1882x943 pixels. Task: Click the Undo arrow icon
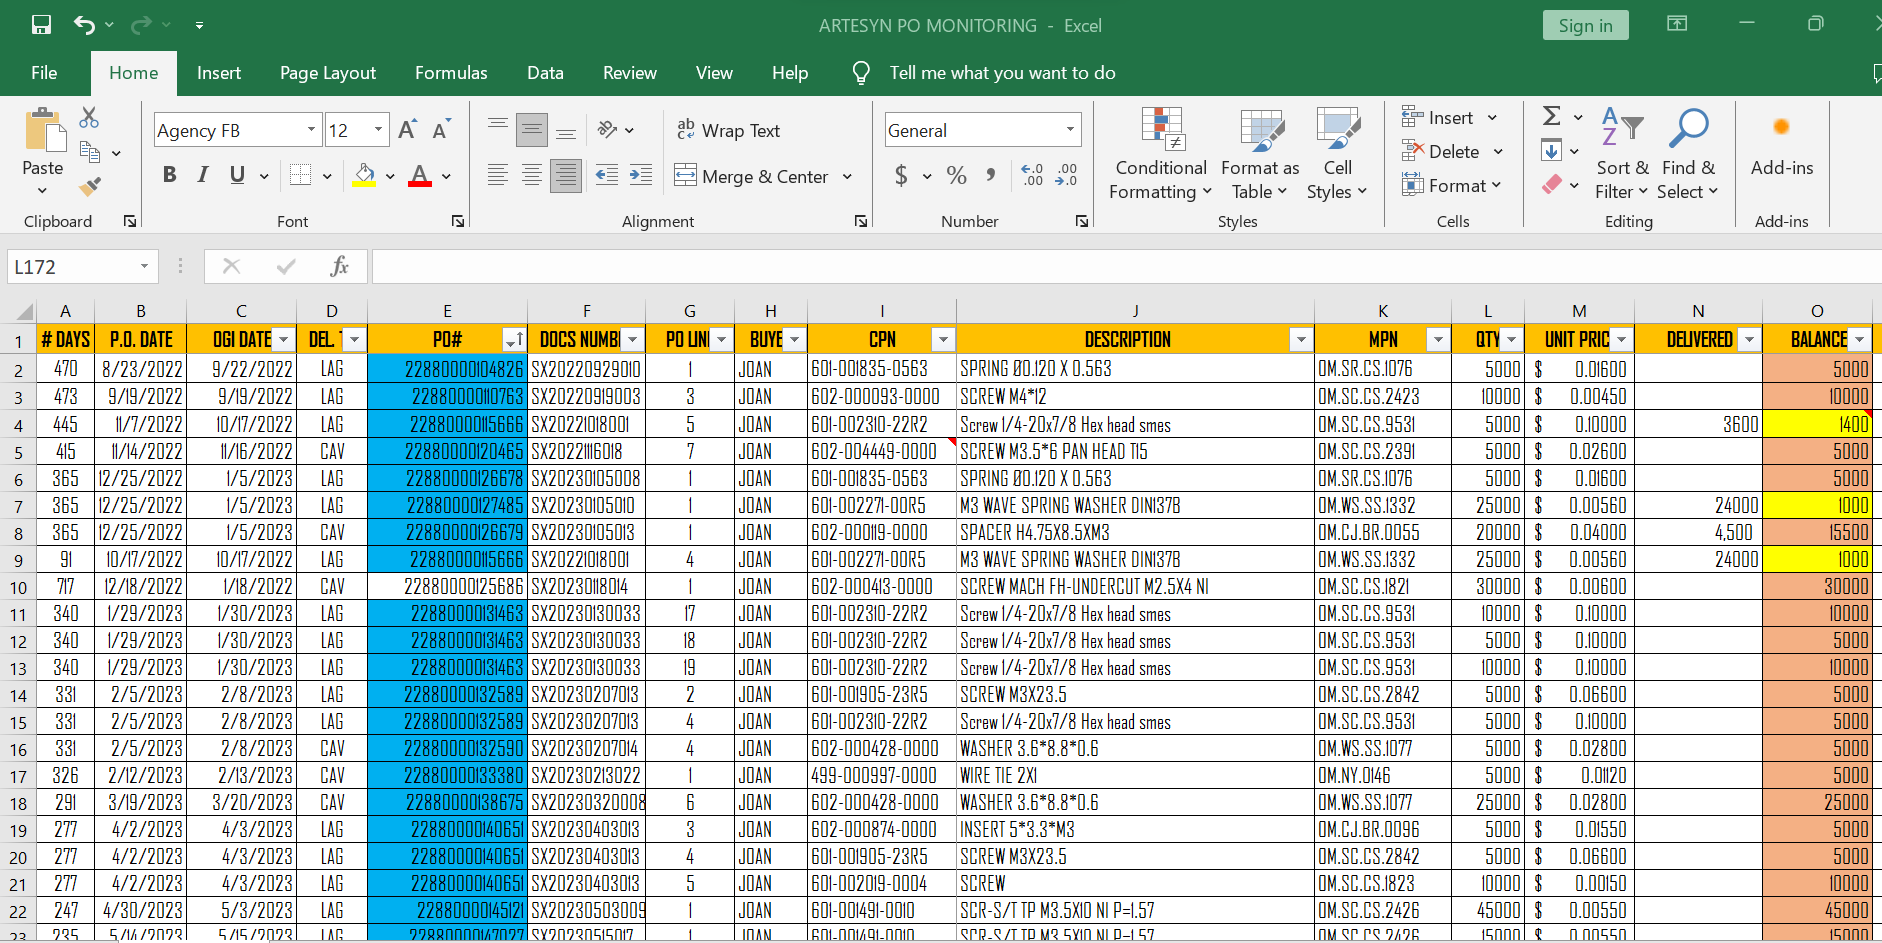85,25
